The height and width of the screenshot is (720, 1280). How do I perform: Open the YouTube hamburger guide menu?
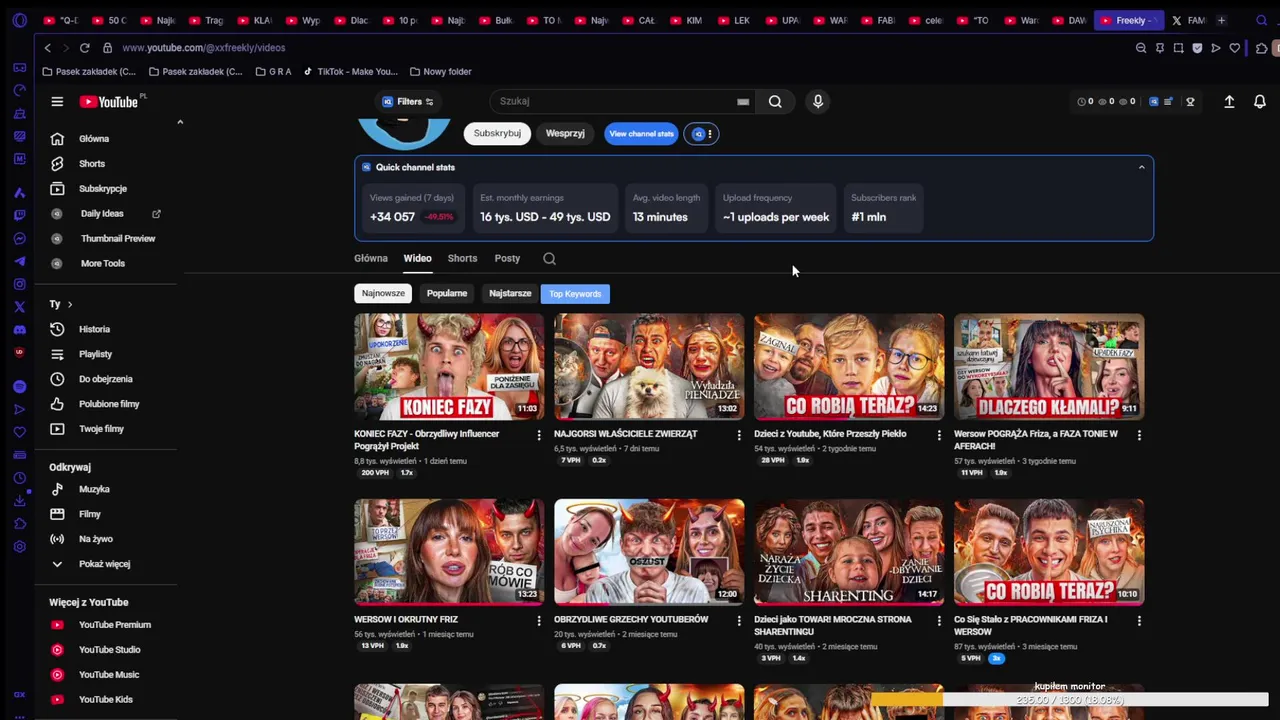point(57,101)
